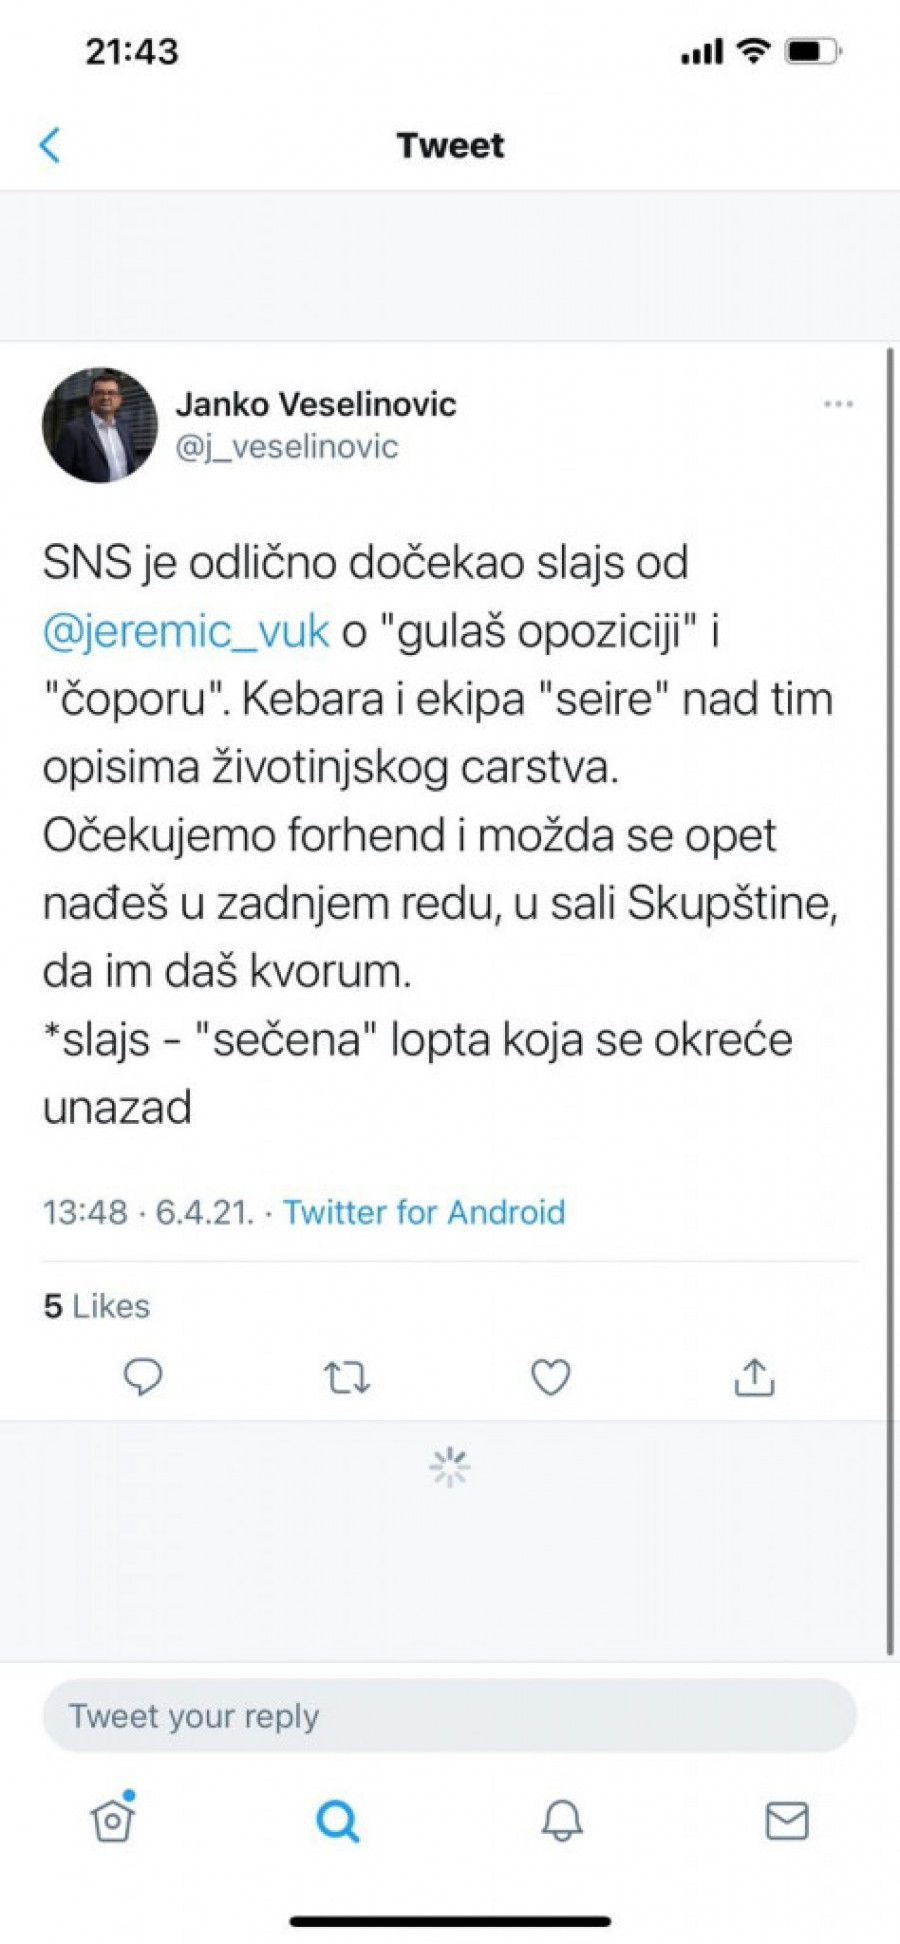Image resolution: width=900 pixels, height=1944 pixels.
Task: Tap the Janko Veselinovic display name
Action: tap(316, 404)
